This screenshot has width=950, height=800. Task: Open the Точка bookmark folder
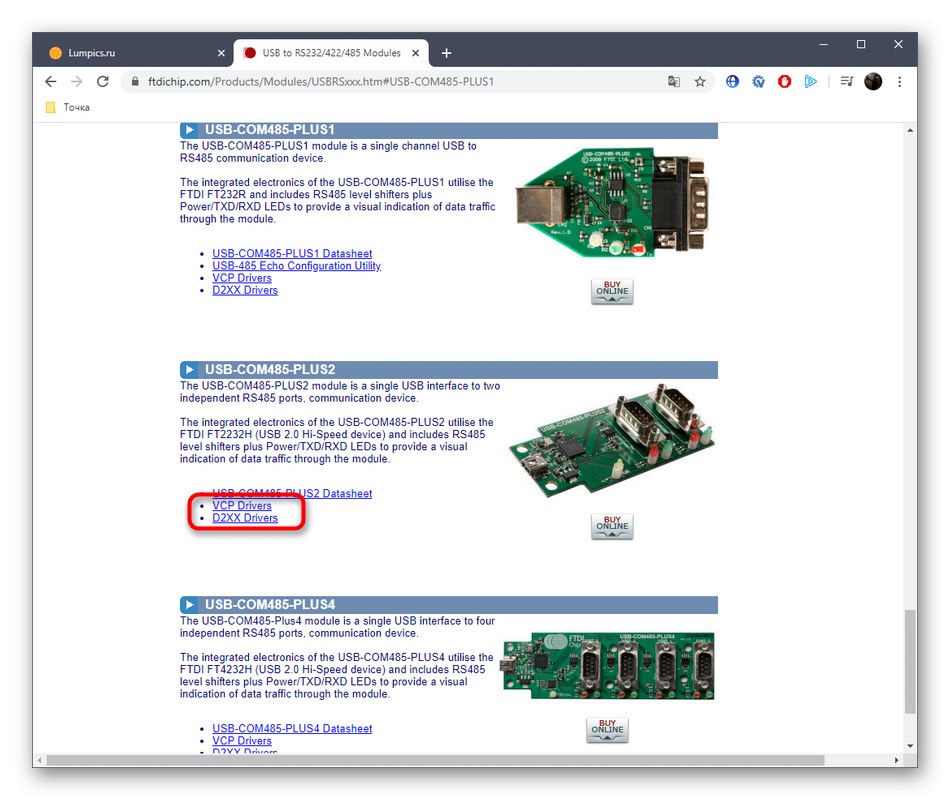point(68,107)
